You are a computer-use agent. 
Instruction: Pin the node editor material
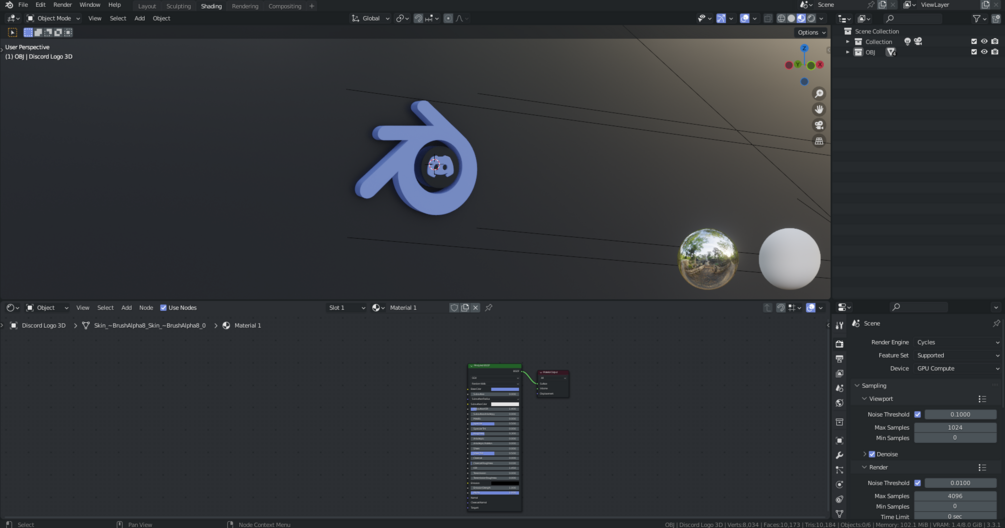[488, 308]
